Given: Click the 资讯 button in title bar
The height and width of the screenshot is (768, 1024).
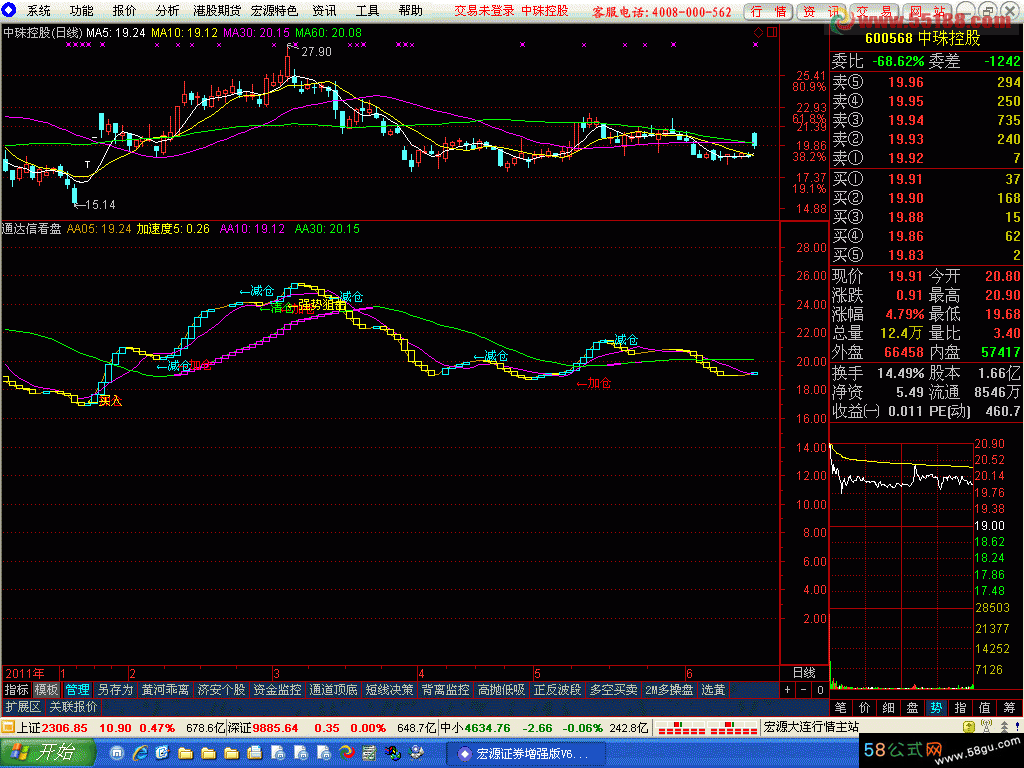Looking at the screenshot, I should click(x=820, y=11).
